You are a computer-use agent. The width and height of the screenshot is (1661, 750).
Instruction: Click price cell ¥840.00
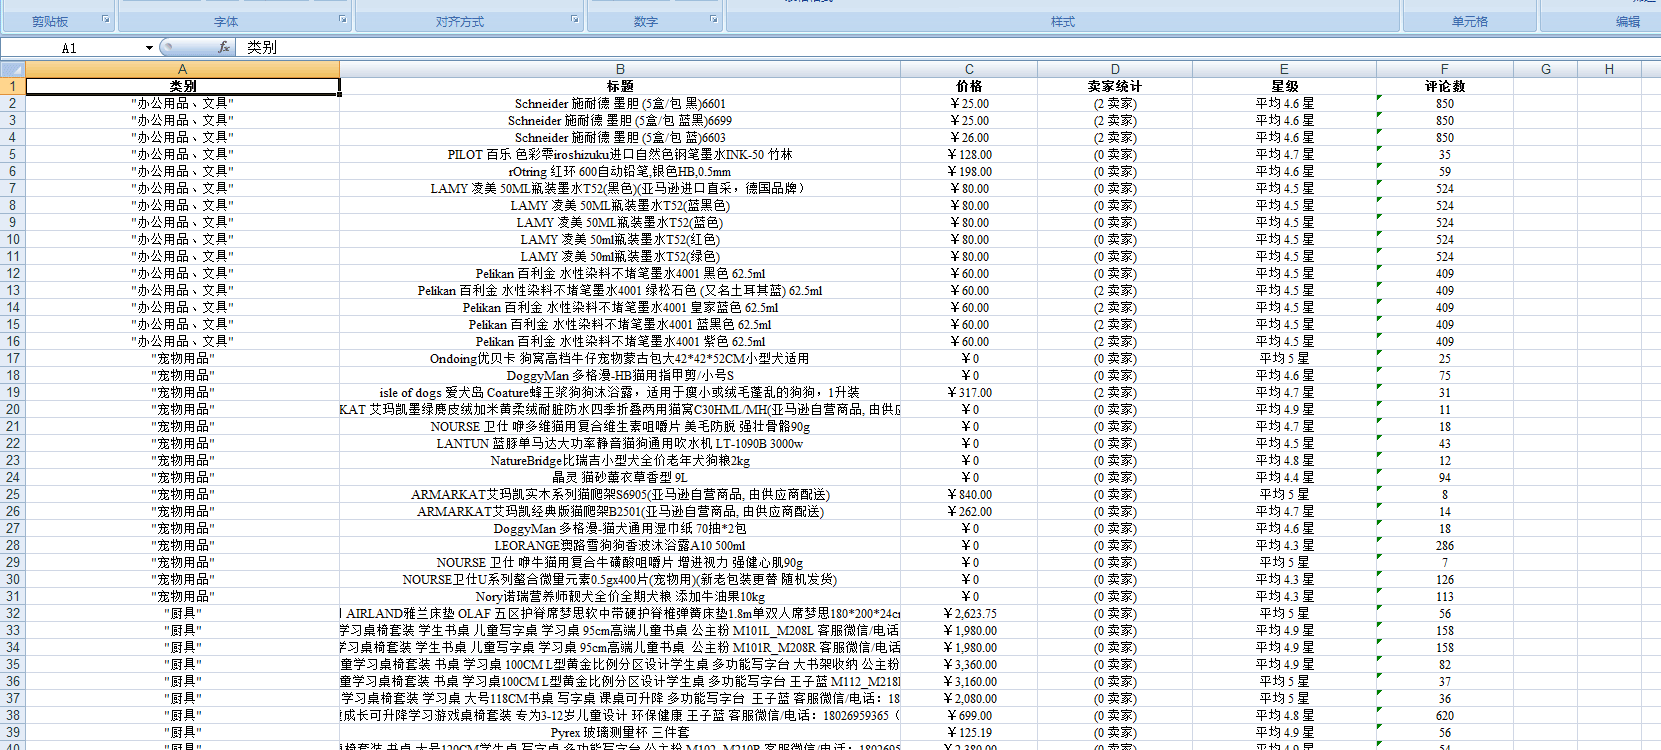pyautogui.click(x=969, y=494)
